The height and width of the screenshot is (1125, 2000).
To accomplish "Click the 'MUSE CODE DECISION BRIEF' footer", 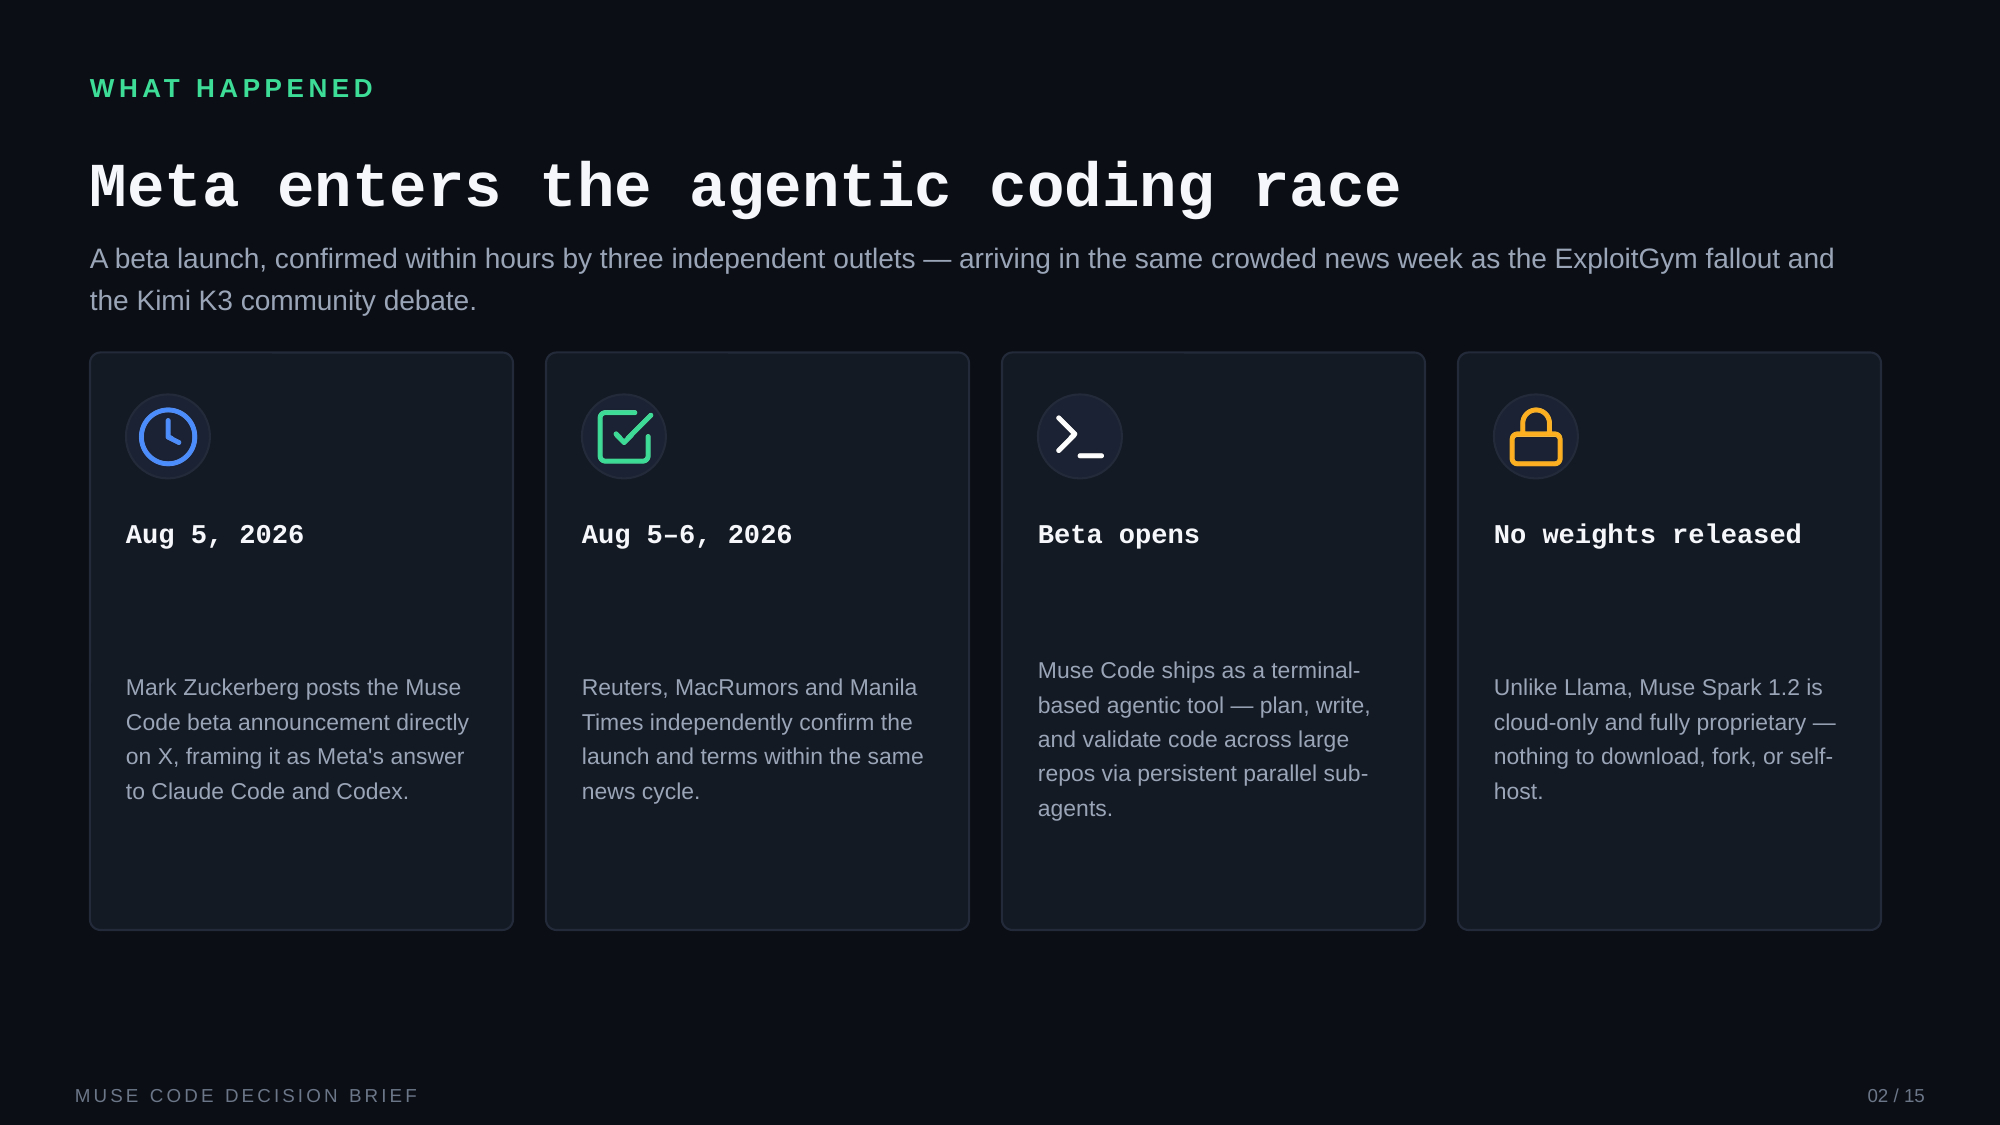I will click(x=247, y=1096).
